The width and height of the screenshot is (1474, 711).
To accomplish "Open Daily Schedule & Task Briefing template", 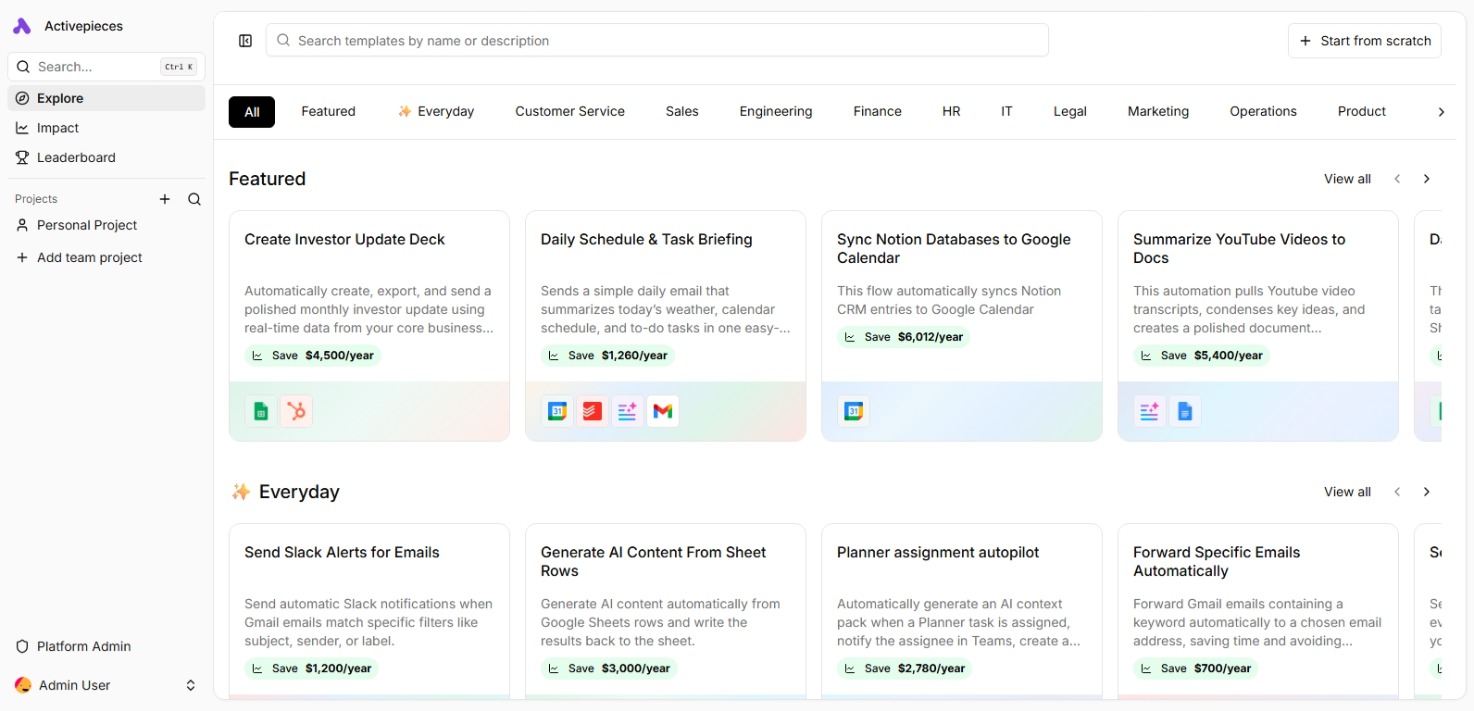I will (x=665, y=326).
